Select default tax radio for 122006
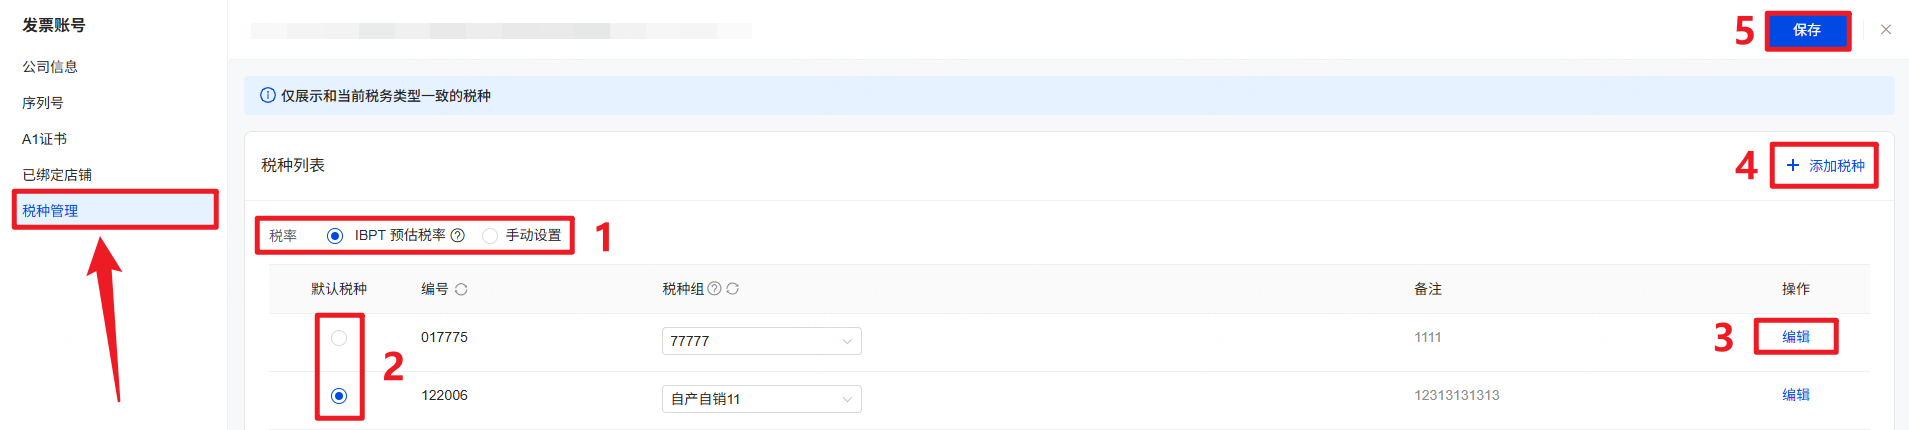Image resolution: width=1909 pixels, height=430 pixels. (x=339, y=396)
